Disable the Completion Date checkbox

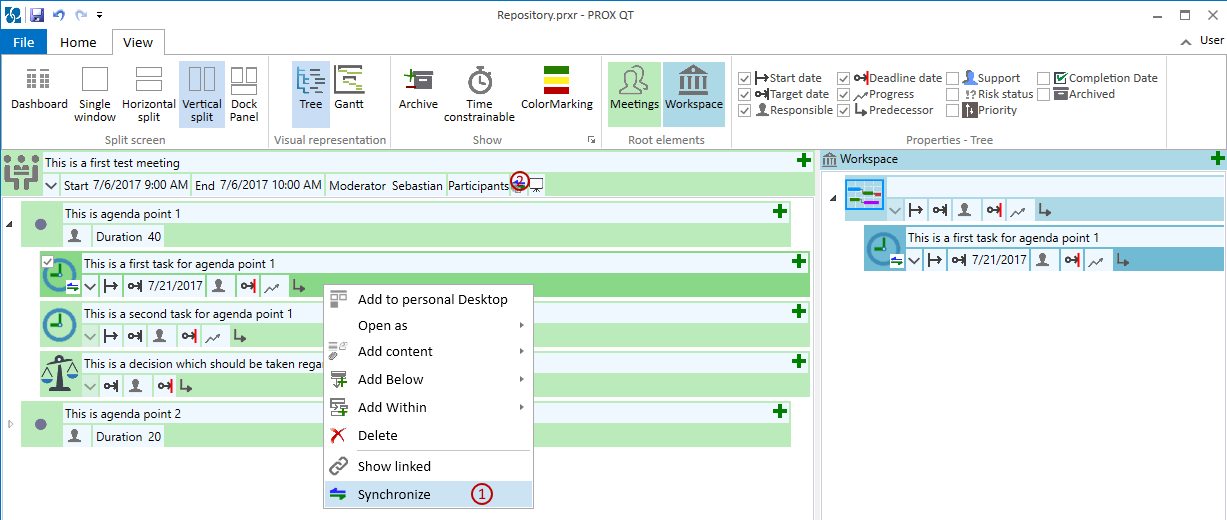pyautogui.click(x=1044, y=78)
